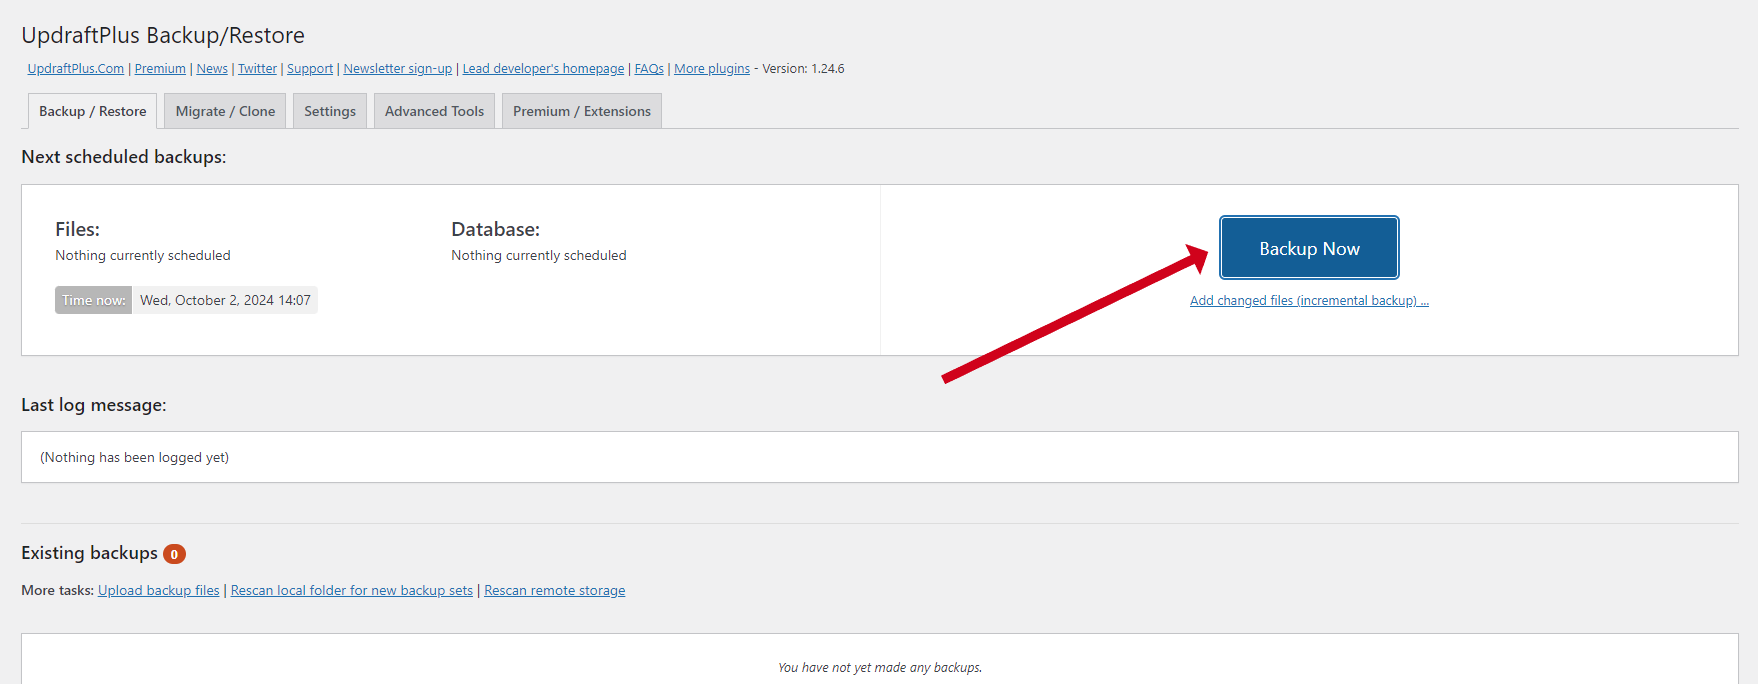Image resolution: width=1758 pixels, height=684 pixels.
Task: Rescan local folder for new backup sets
Action: click(x=351, y=591)
